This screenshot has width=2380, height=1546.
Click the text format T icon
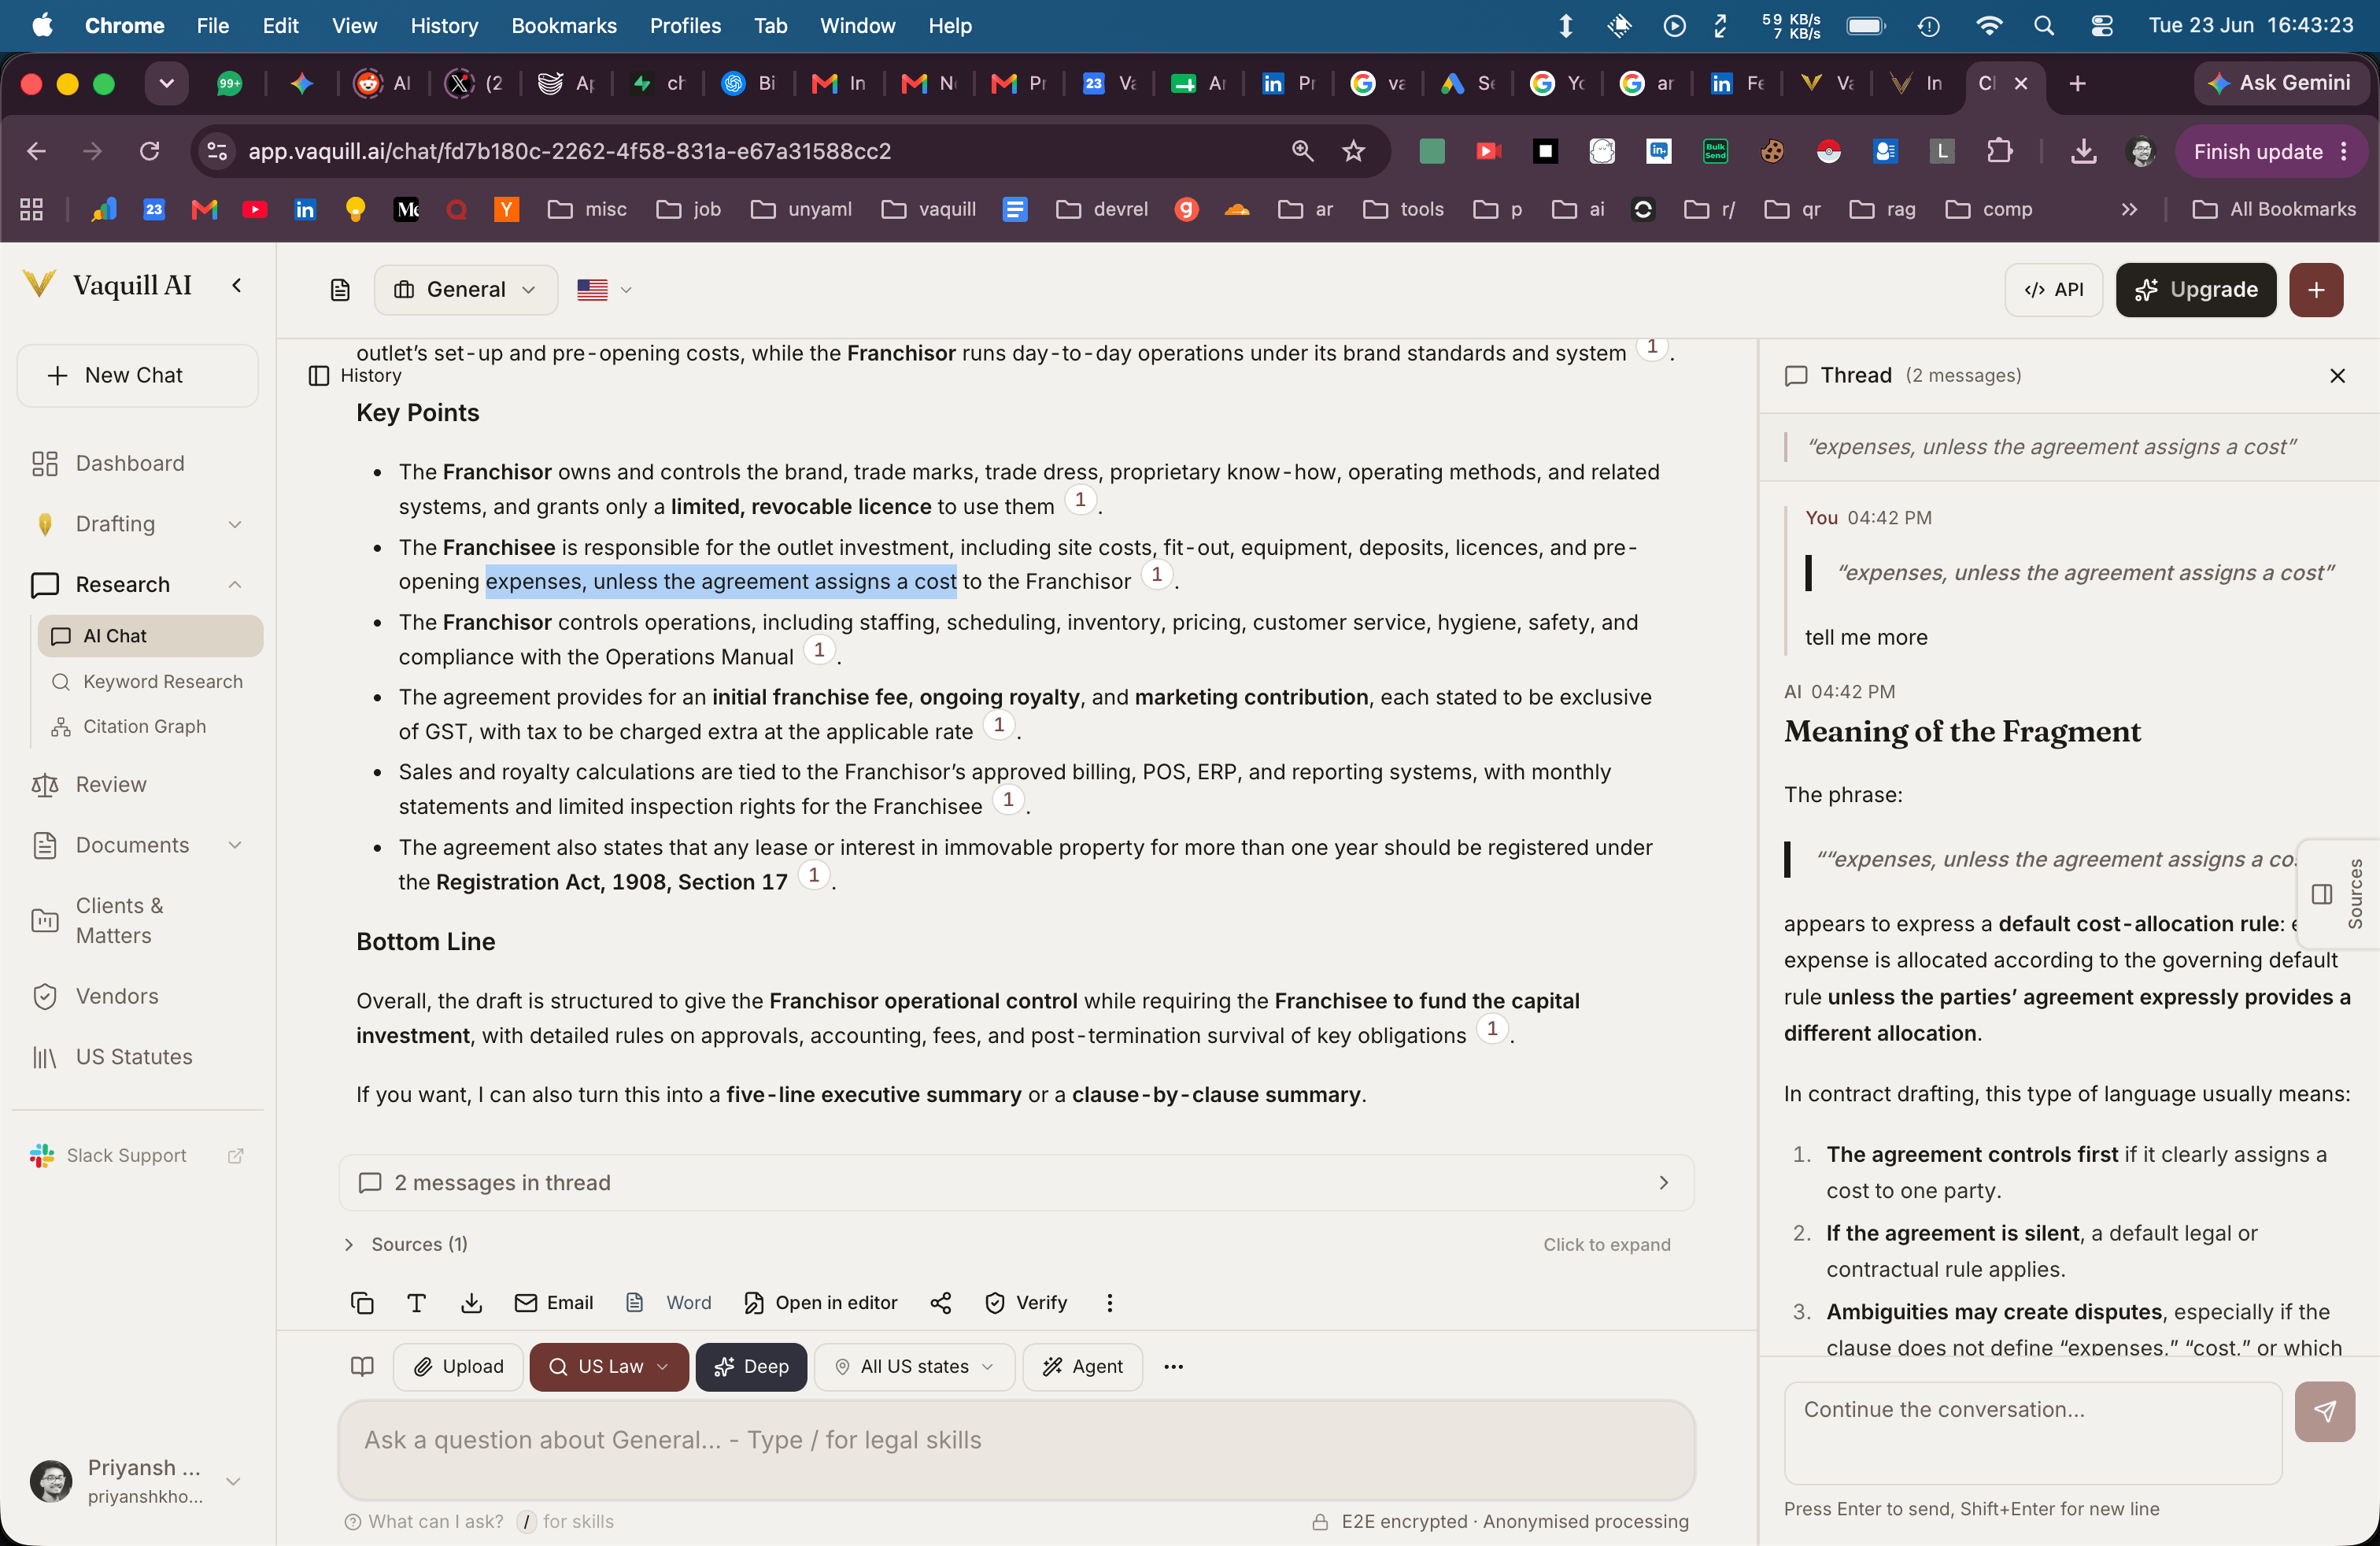pos(417,1302)
